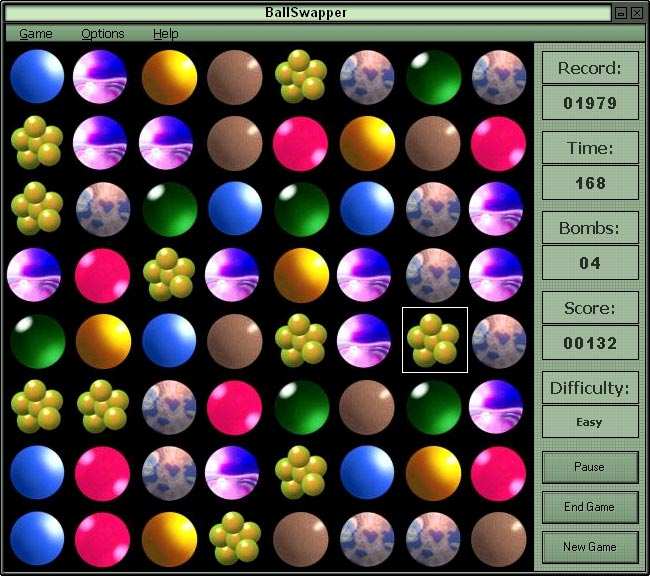Click the time value 168

590,183
